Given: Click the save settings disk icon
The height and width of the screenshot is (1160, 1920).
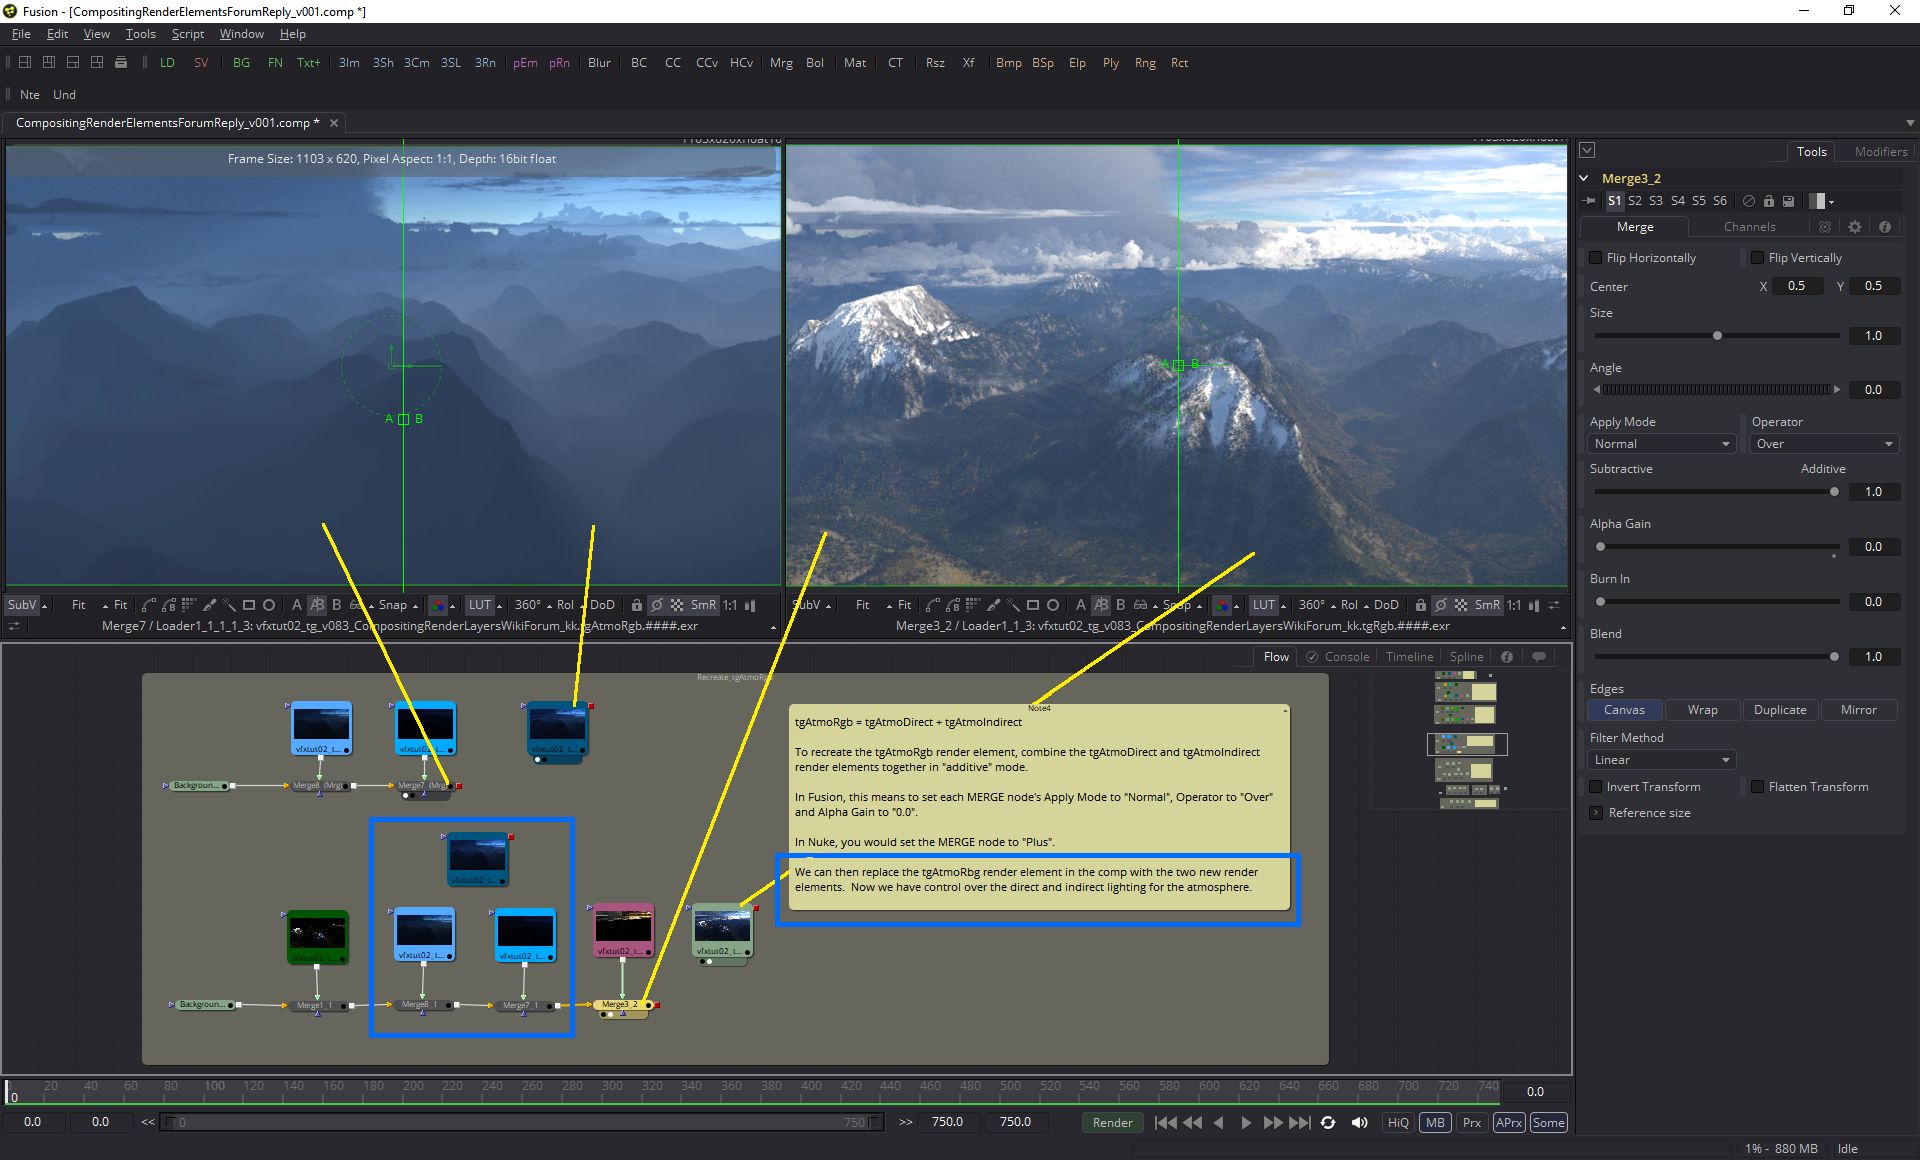Looking at the screenshot, I should pos(1788,201).
